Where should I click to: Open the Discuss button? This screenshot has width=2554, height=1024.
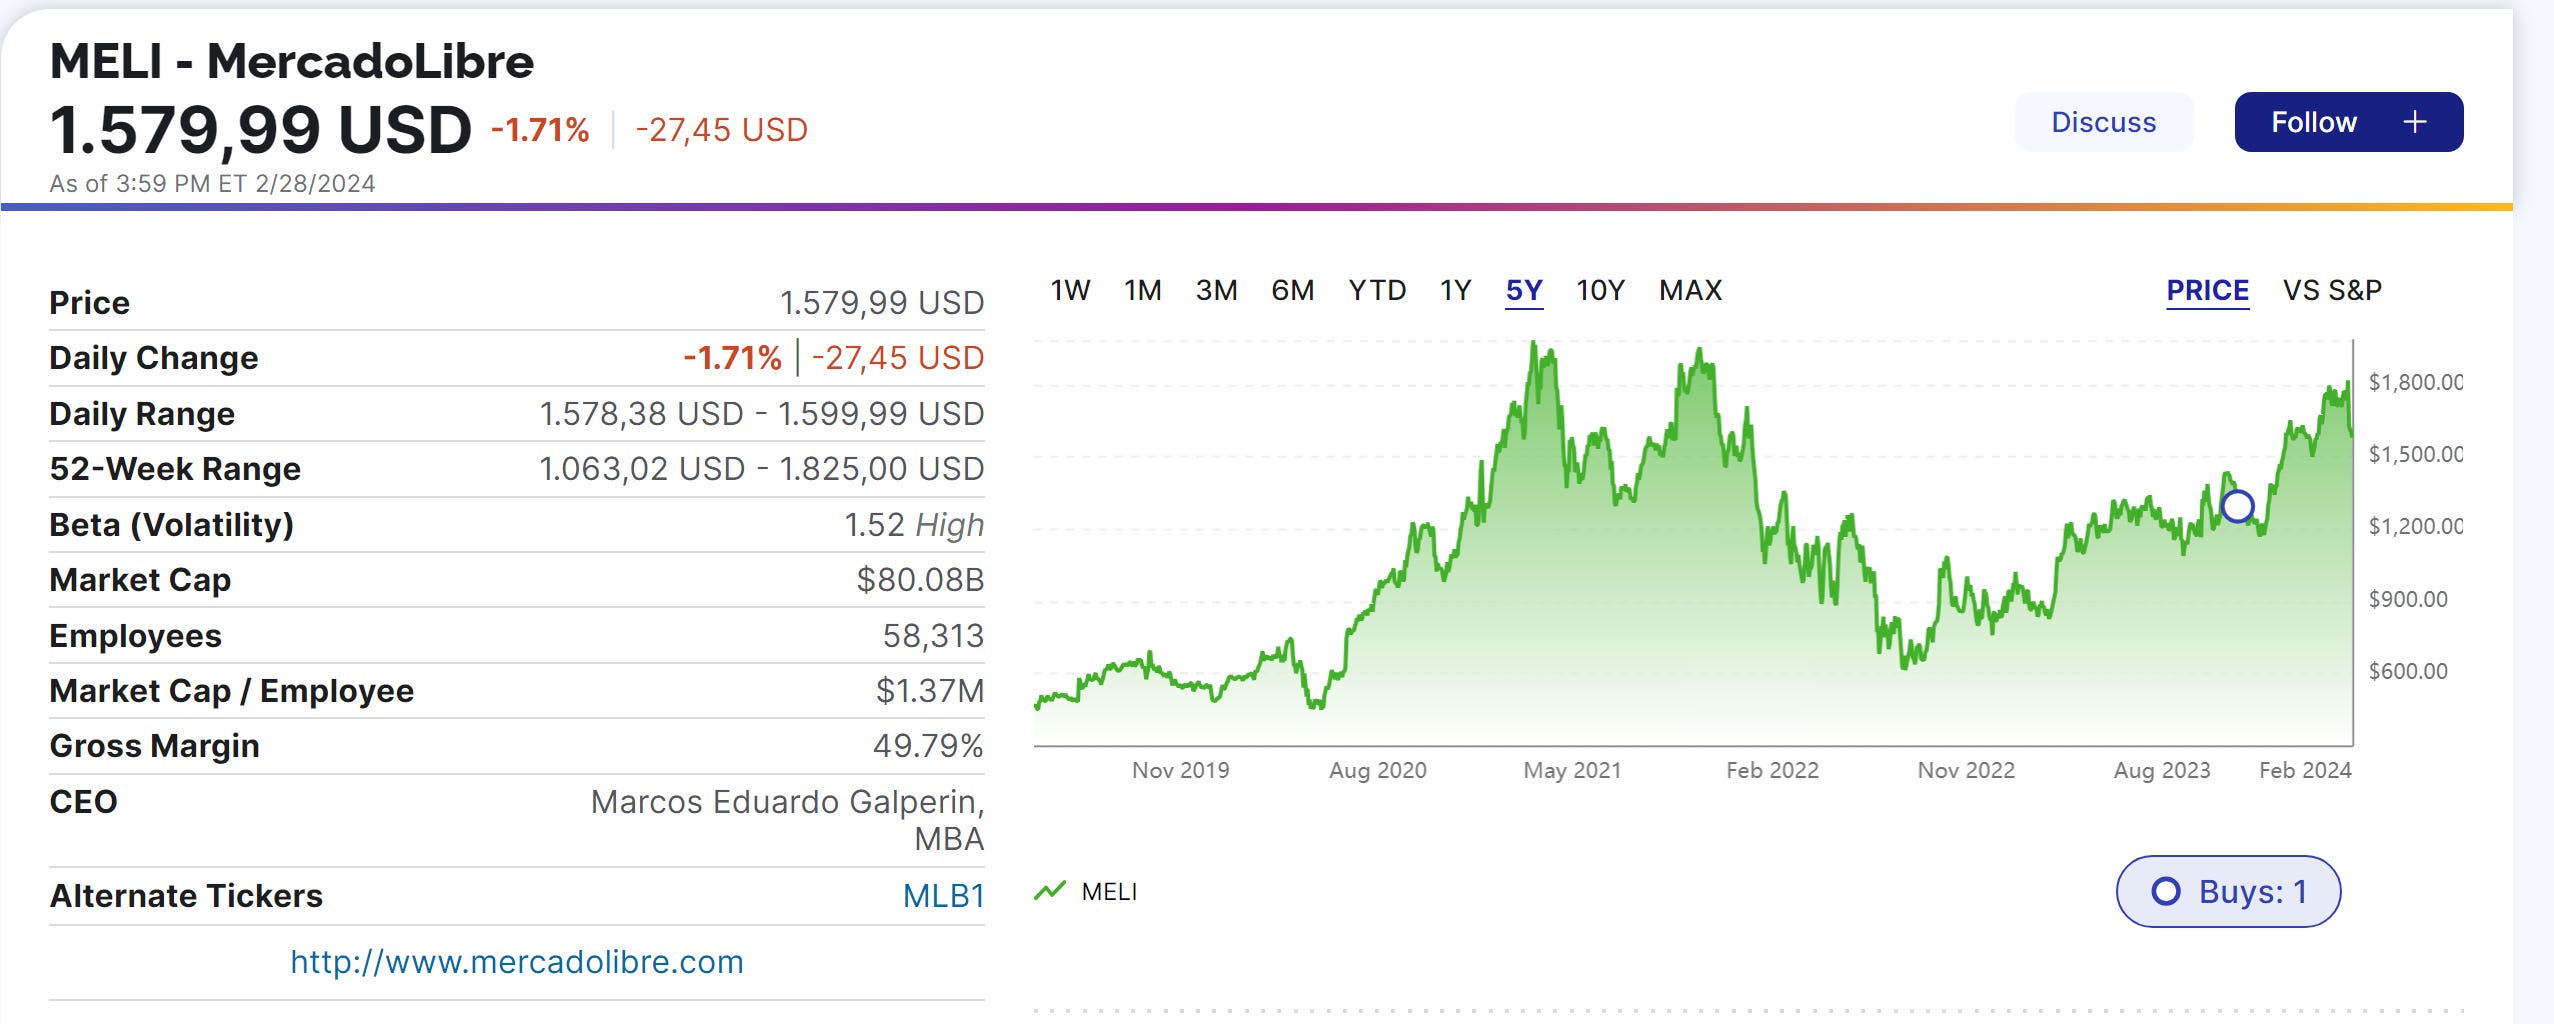[2104, 122]
